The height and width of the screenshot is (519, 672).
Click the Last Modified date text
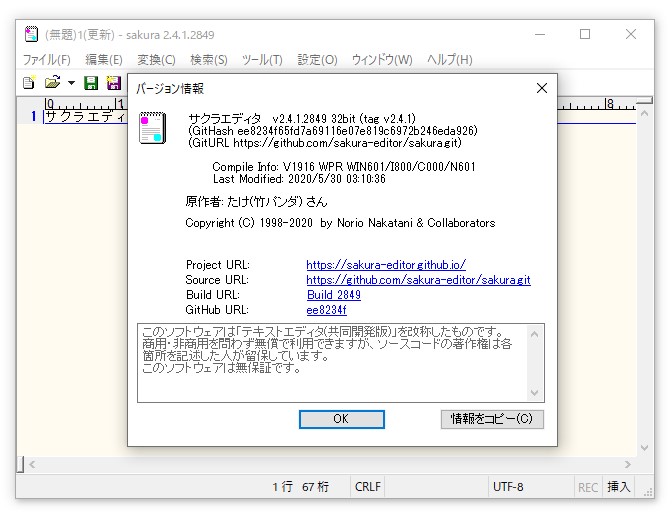(299, 179)
